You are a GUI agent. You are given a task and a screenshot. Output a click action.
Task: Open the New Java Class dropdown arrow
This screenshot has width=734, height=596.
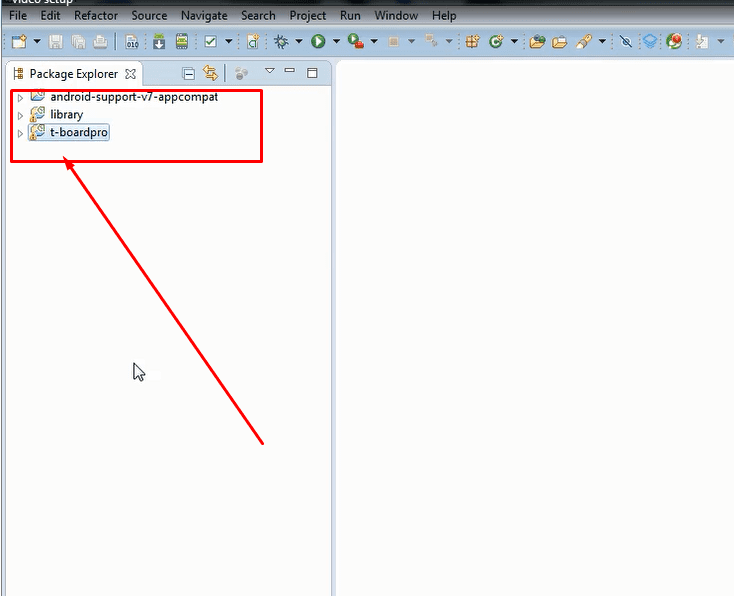click(x=514, y=42)
